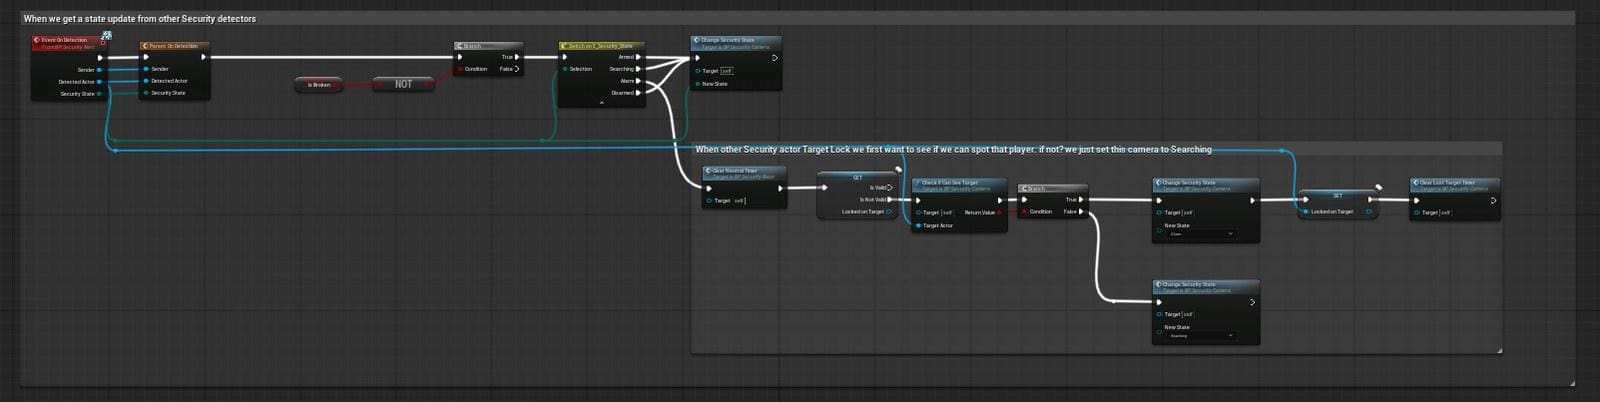Viewport: 1600px width, 402px height.
Task: Click Is Valid exec pin on GET node
Action: coord(889,188)
